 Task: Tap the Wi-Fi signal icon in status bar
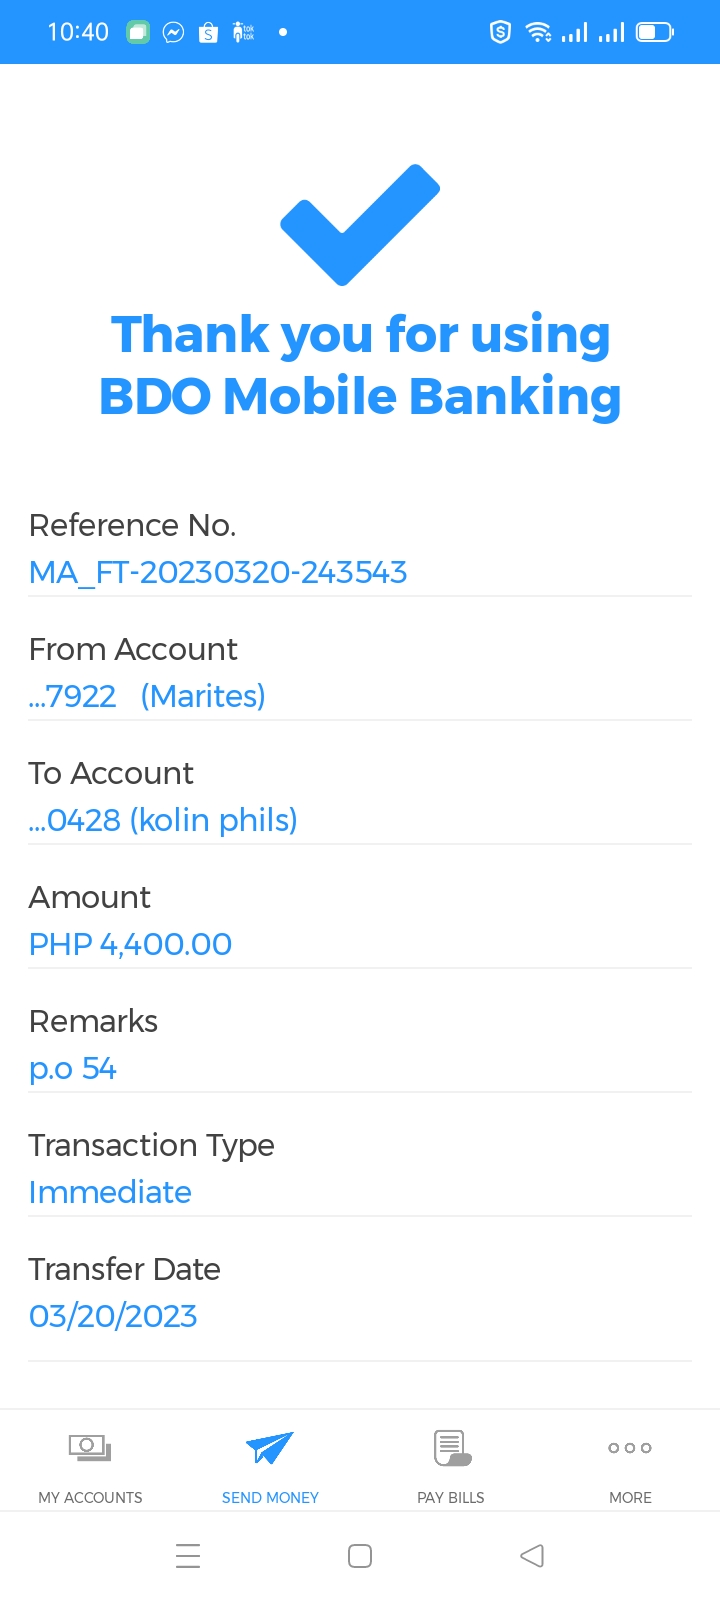pyautogui.click(x=539, y=33)
